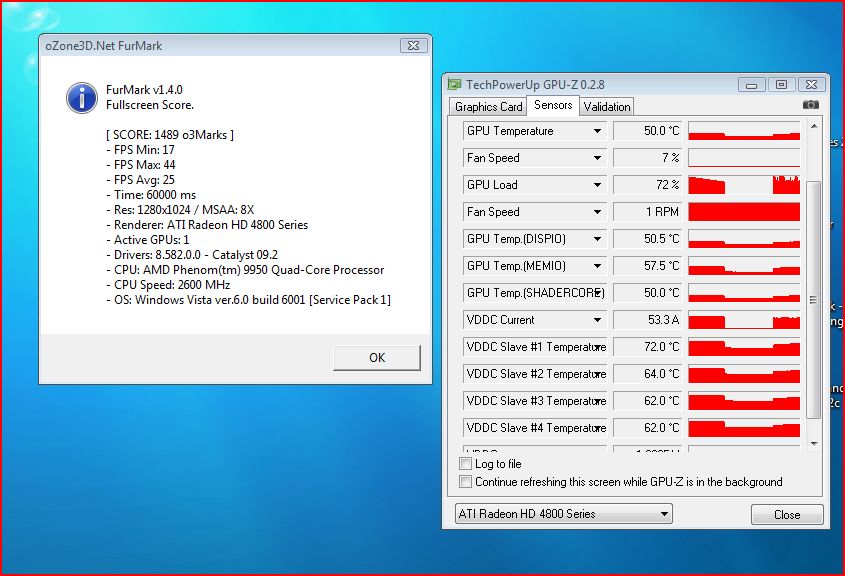845x576 pixels.
Task: Open the VDDC Current dropdown
Action: pos(597,320)
